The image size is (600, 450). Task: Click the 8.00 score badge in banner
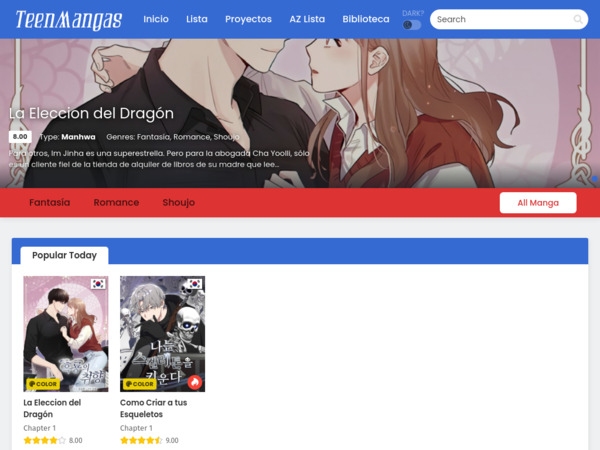pyautogui.click(x=20, y=137)
